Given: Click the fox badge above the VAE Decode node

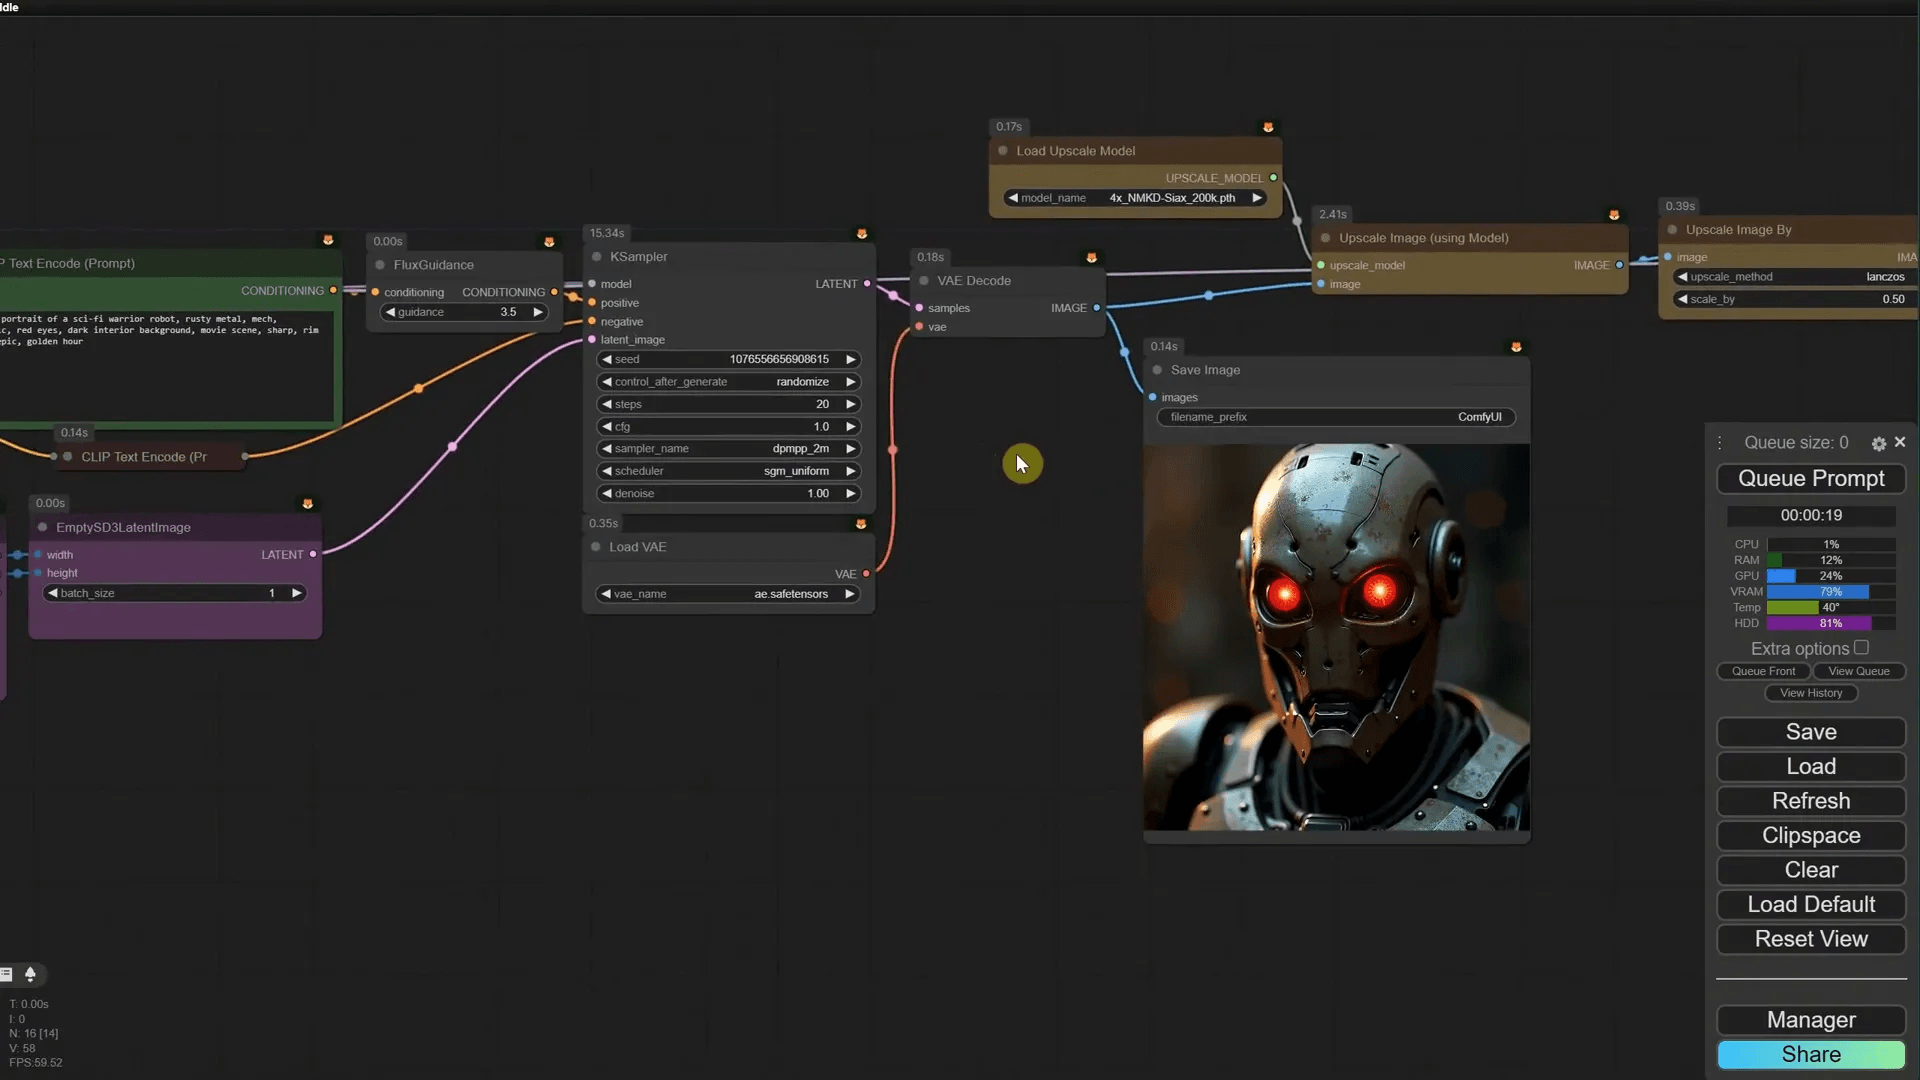Looking at the screenshot, I should (x=1091, y=258).
